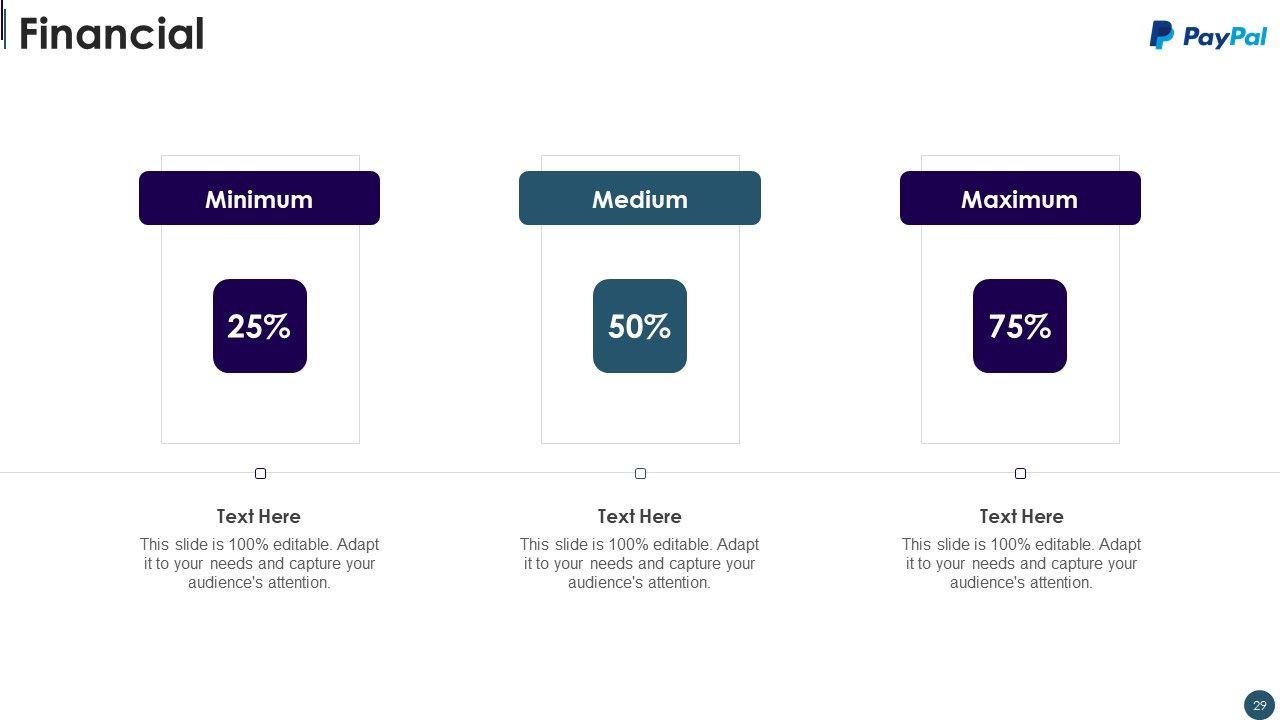Click the square marker below Medium card

[x=640, y=473]
